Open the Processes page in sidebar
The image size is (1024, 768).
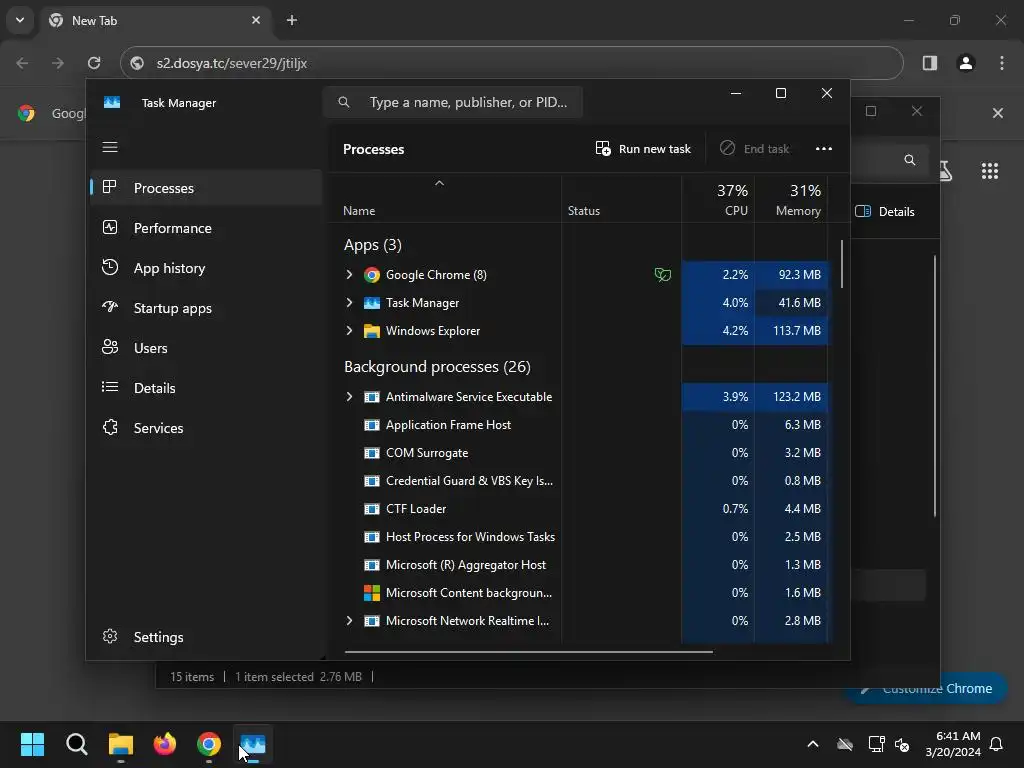pos(206,188)
